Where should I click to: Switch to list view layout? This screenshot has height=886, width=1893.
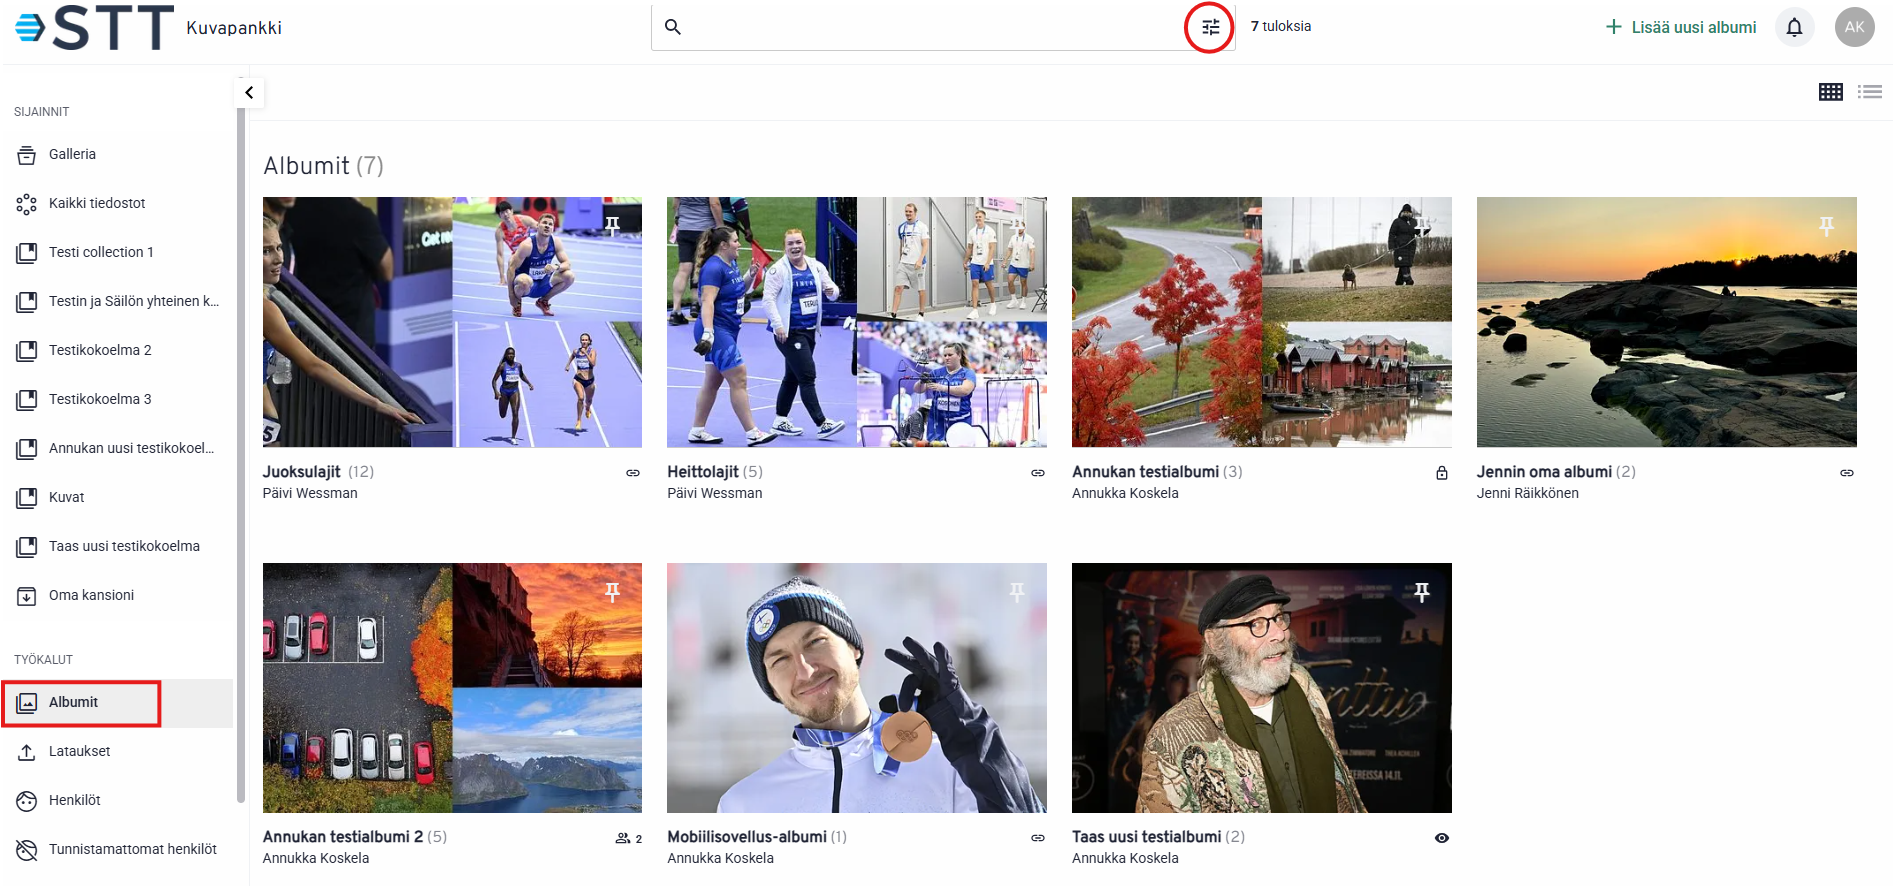click(1869, 92)
